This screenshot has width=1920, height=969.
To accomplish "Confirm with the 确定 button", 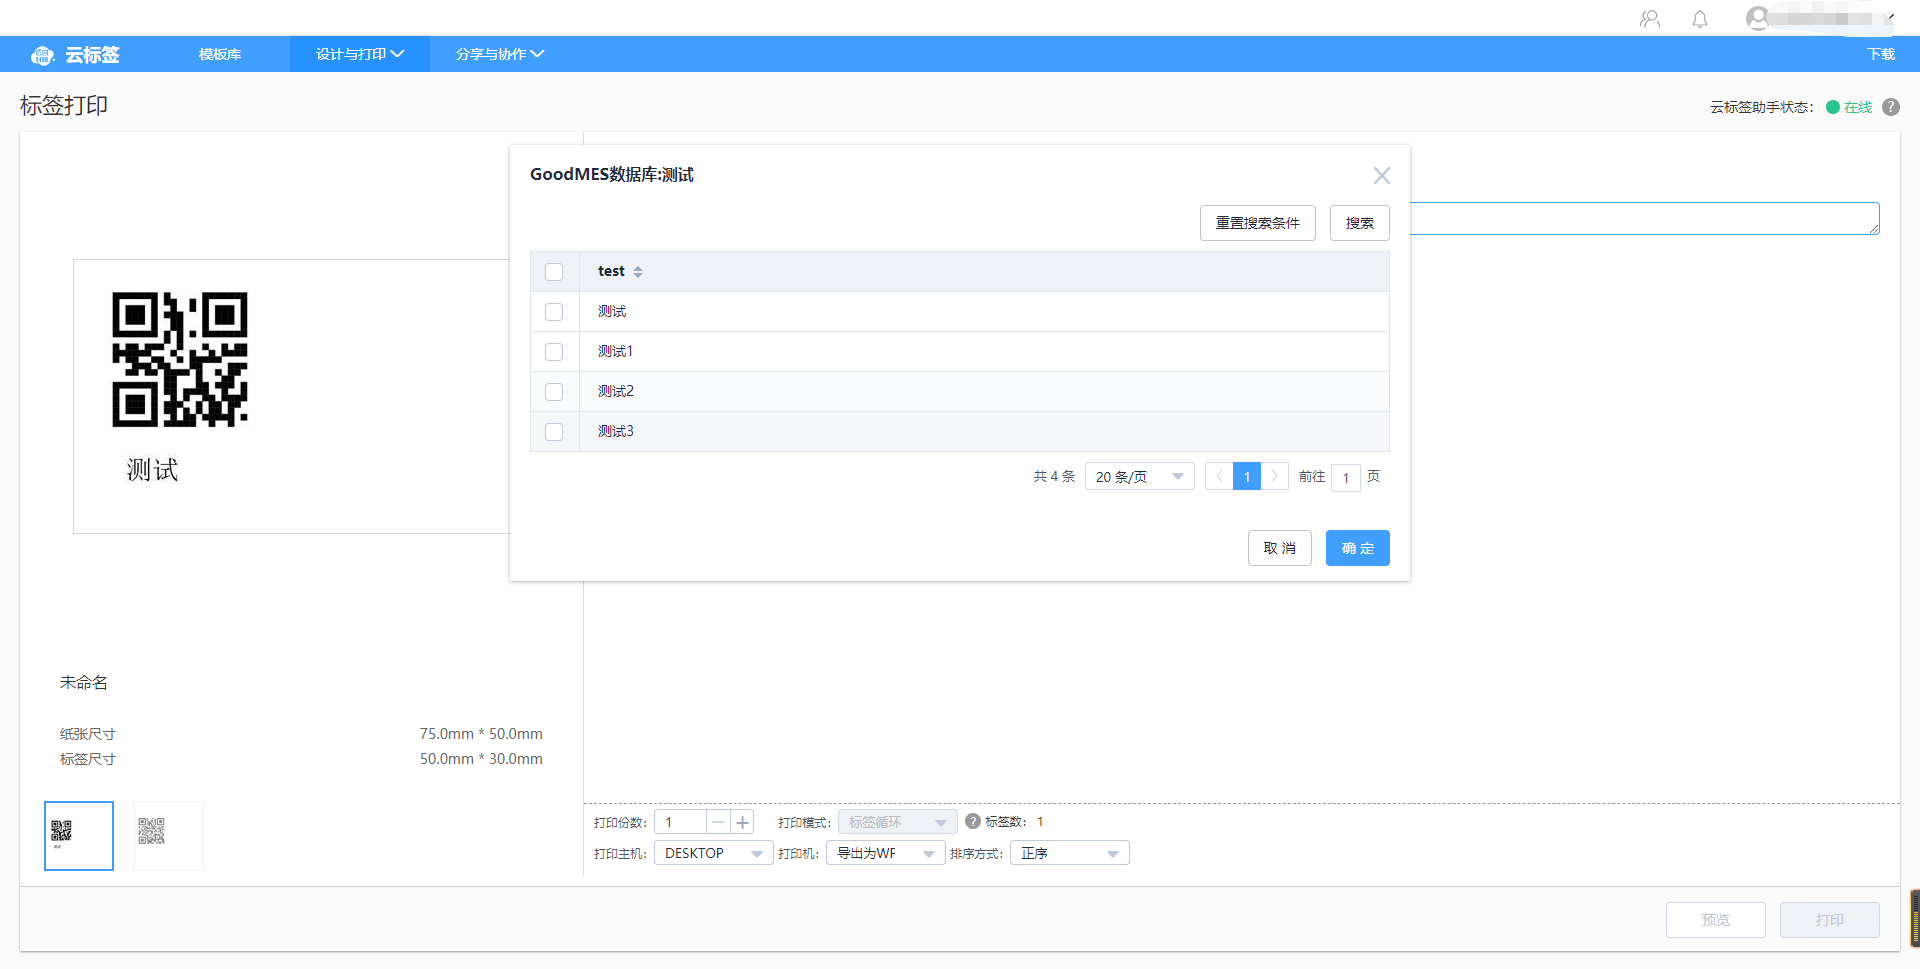I will pyautogui.click(x=1358, y=548).
